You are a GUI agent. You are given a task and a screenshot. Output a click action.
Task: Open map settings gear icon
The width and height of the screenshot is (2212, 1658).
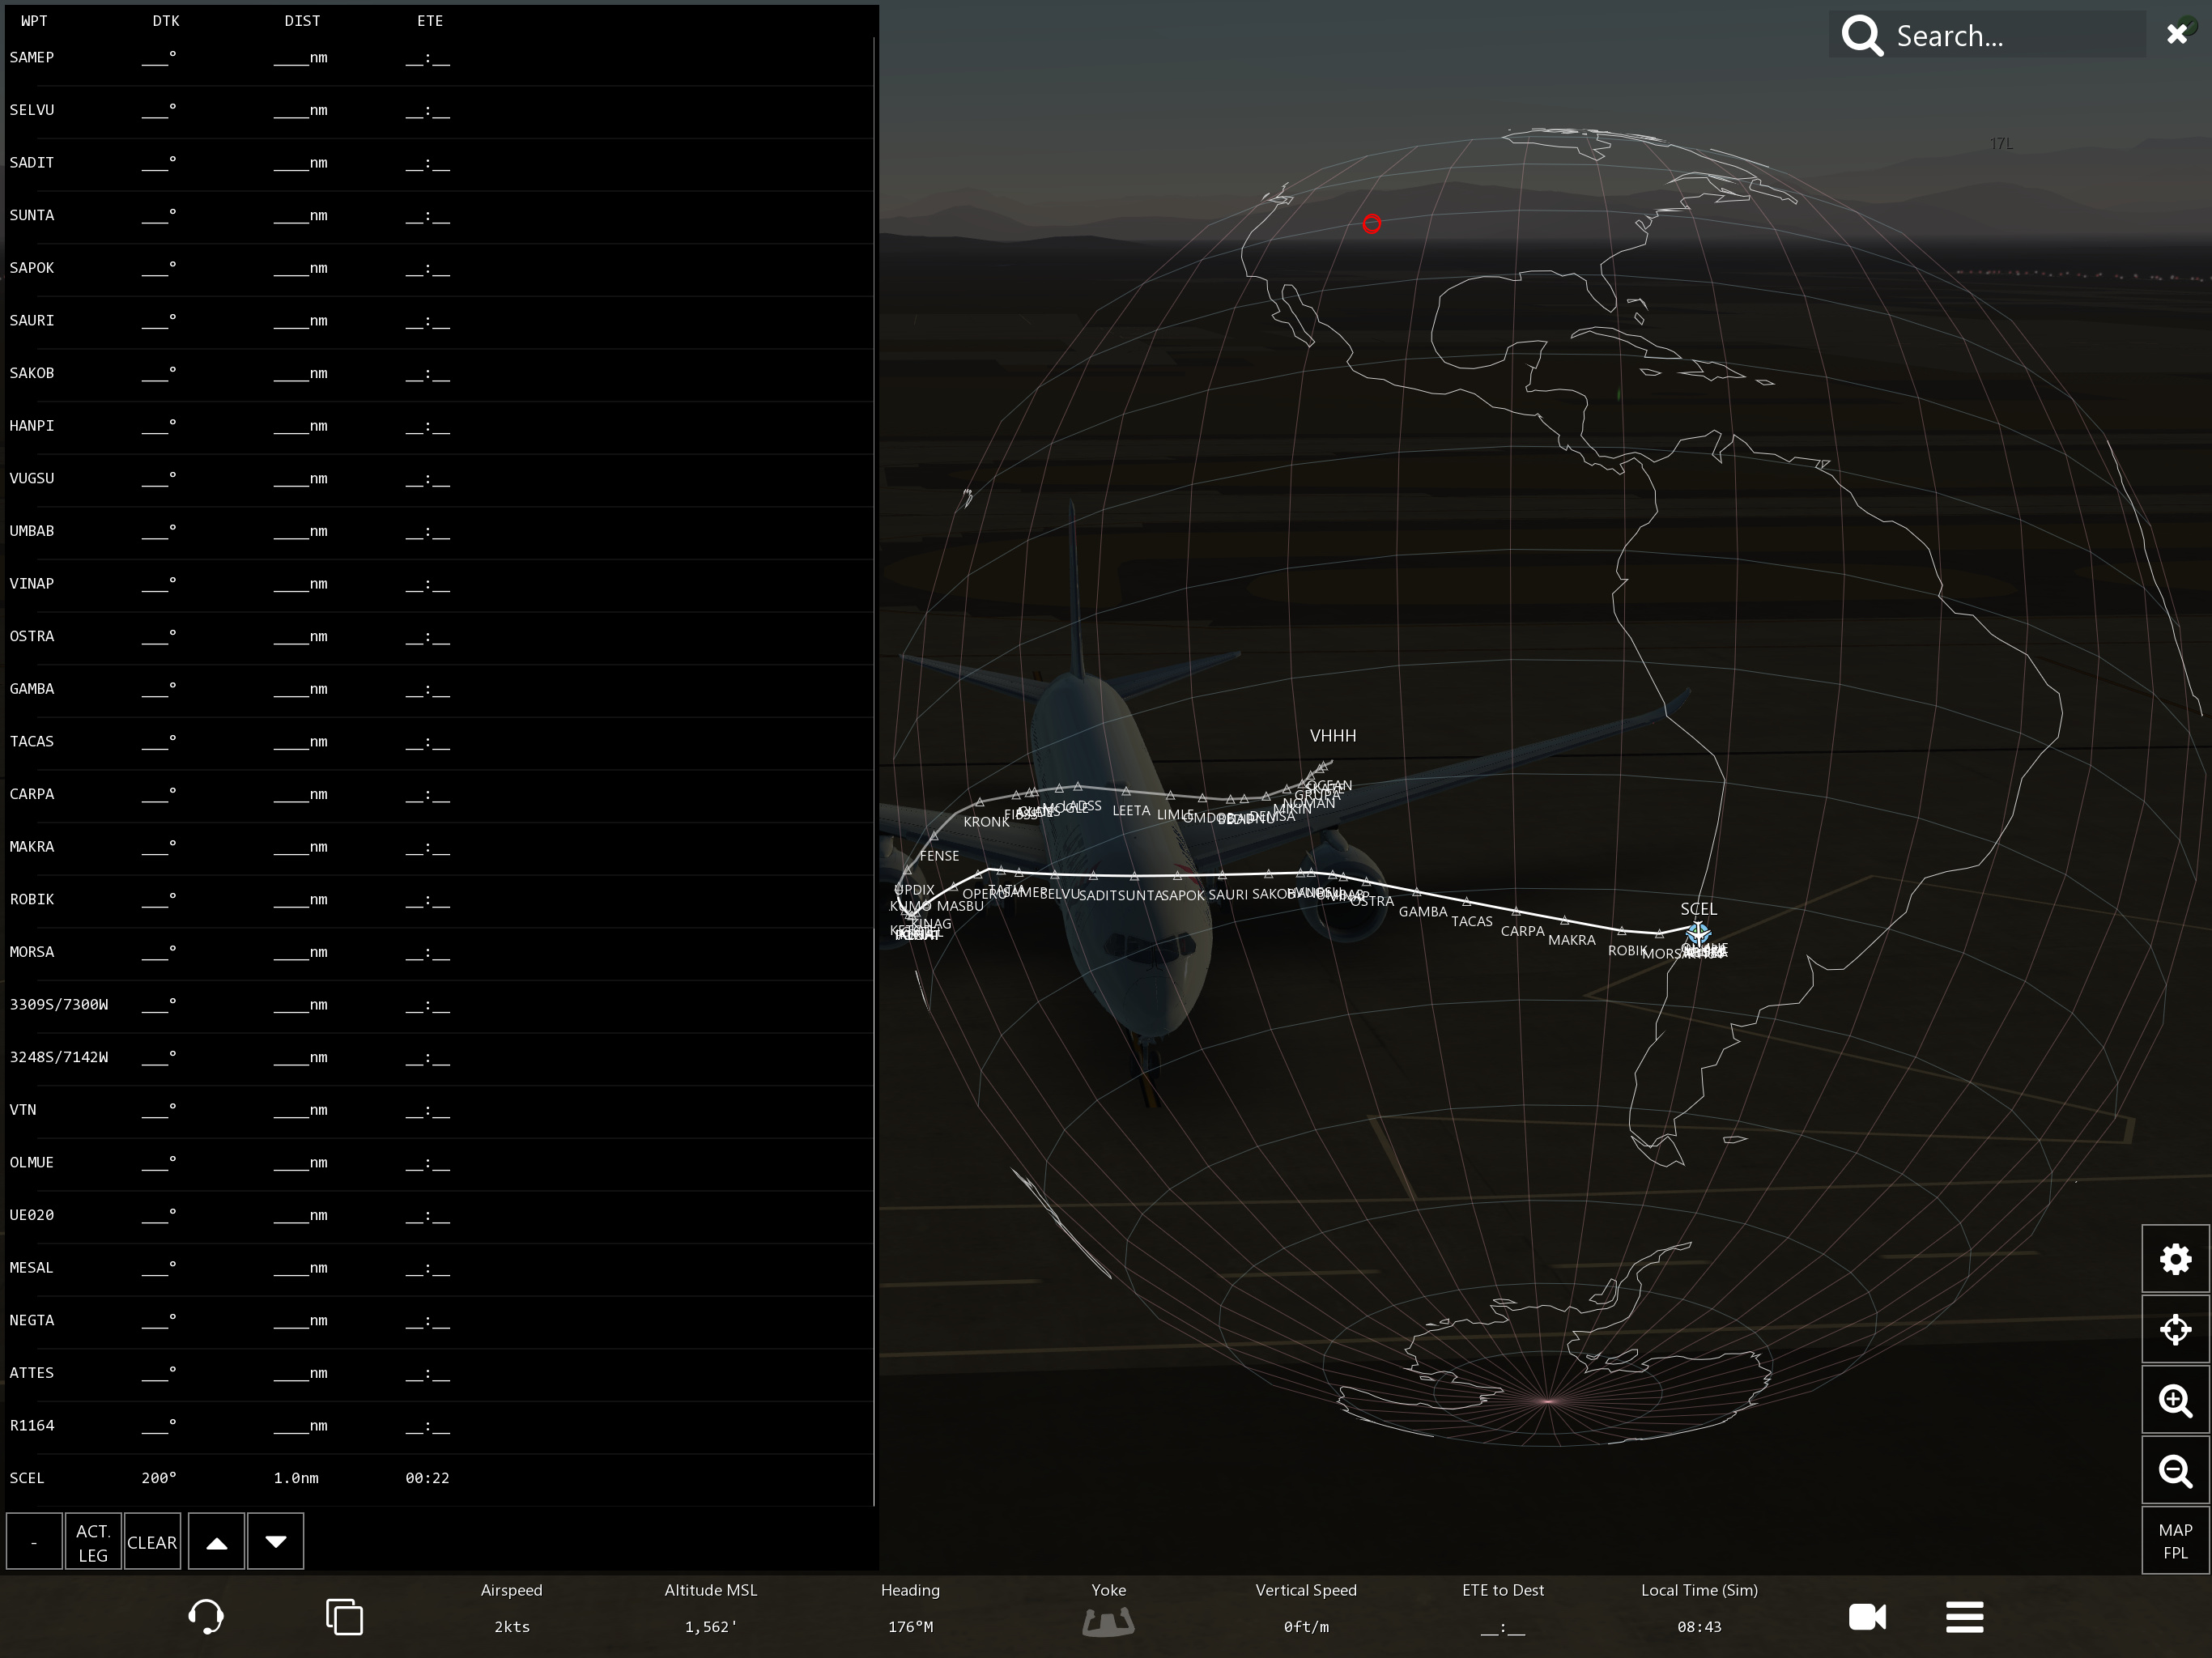[x=2175, y=1259]
